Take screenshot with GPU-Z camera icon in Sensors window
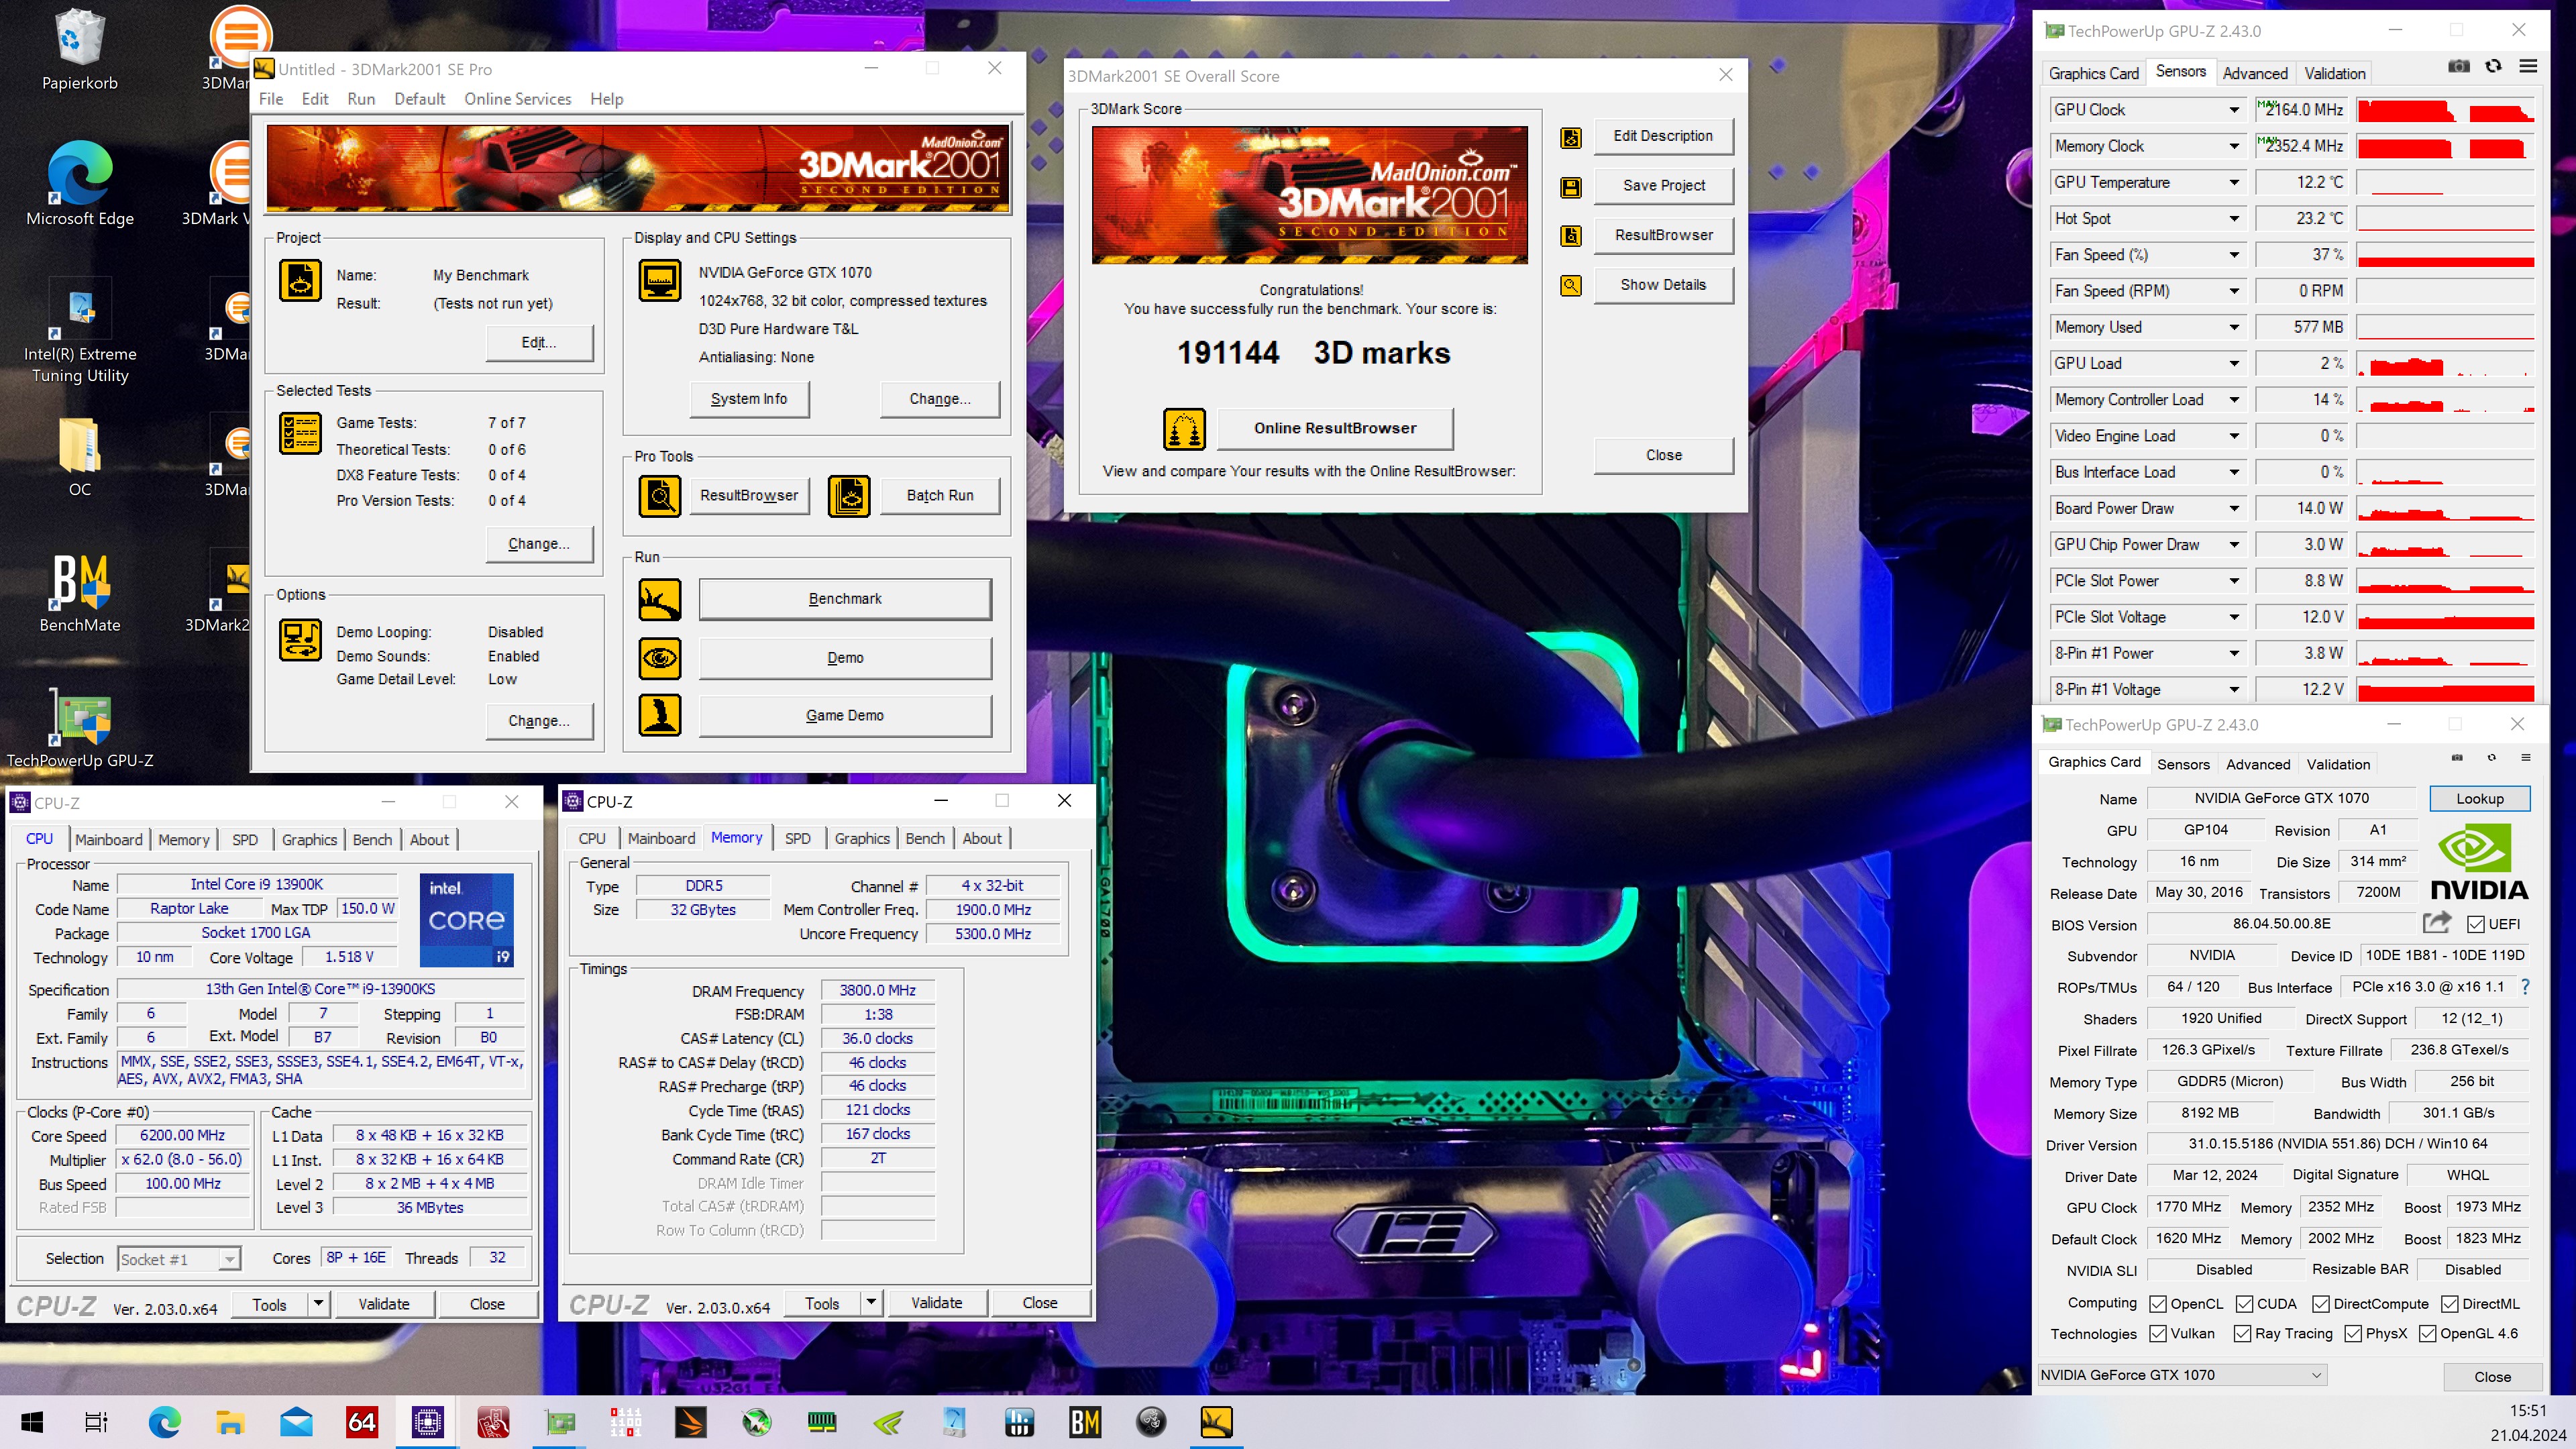Image resolution: width=2576 pixels, height=1449 pixels. [x=2458, y=66]
